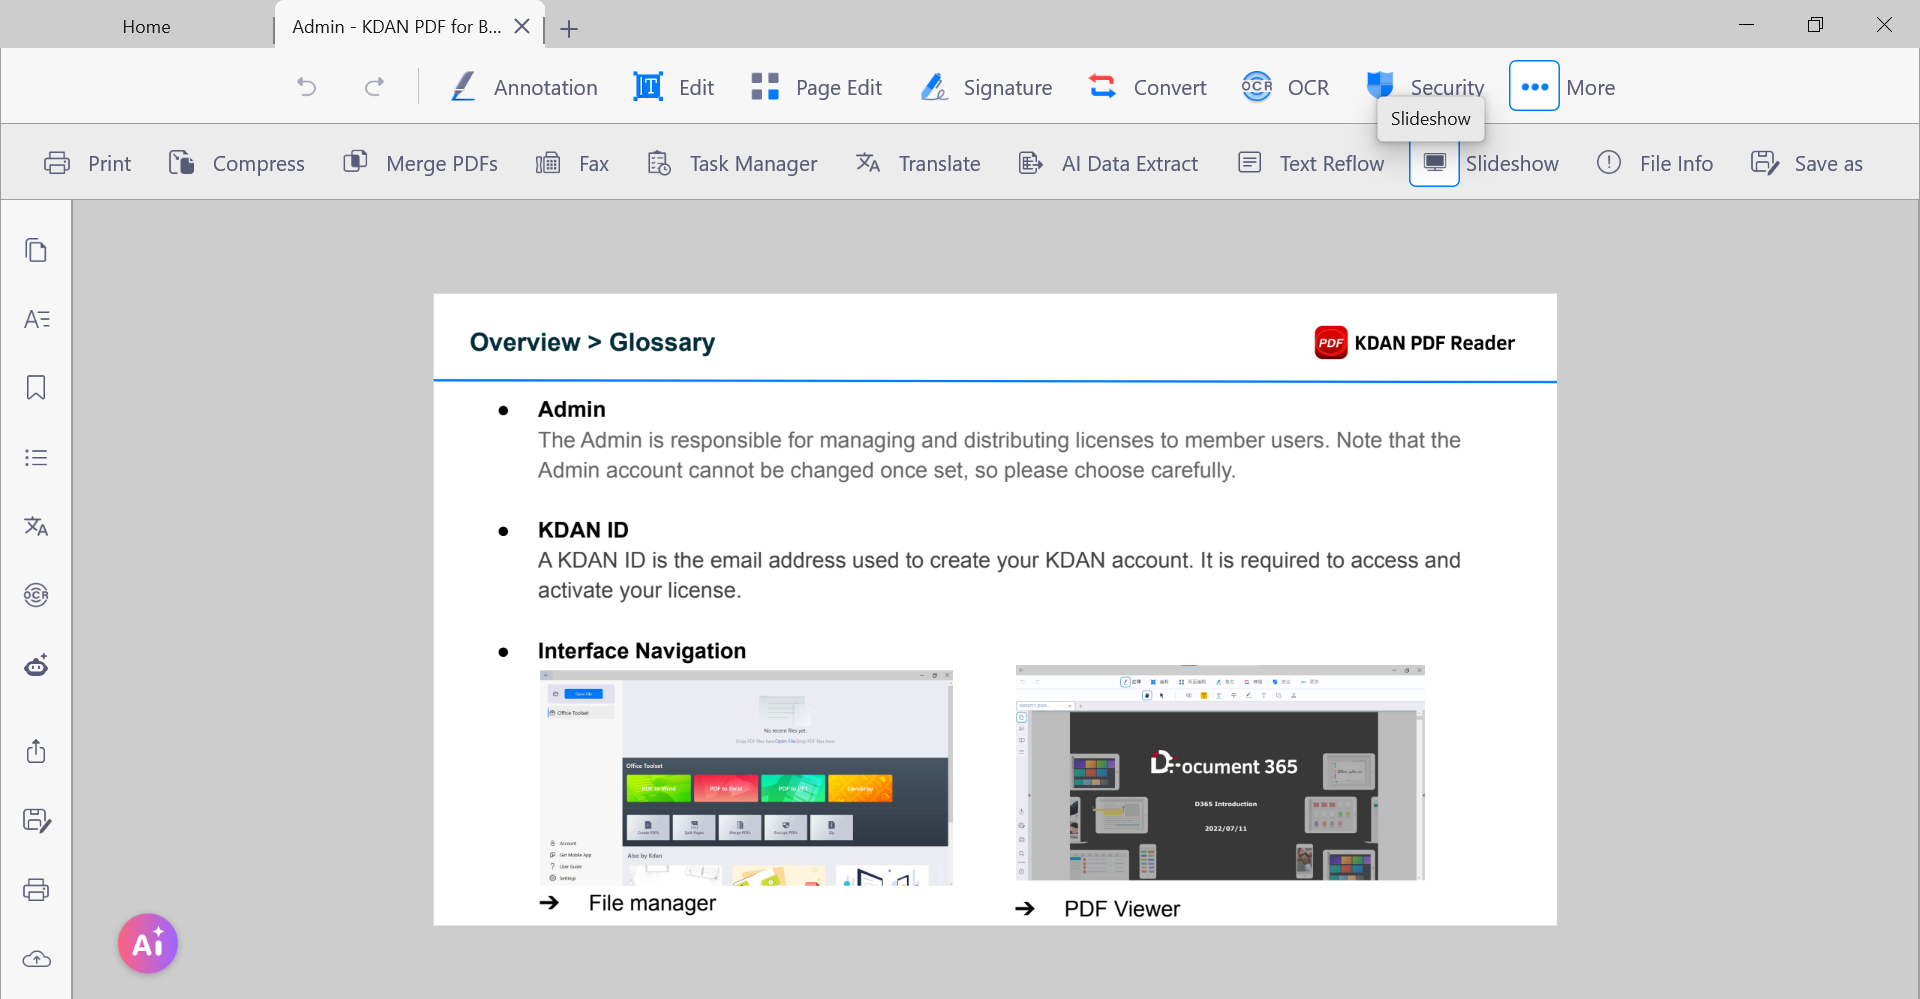Screen dimensions: 1920x999
Task: Close the Admin document tab
Action: click(522, 27)
